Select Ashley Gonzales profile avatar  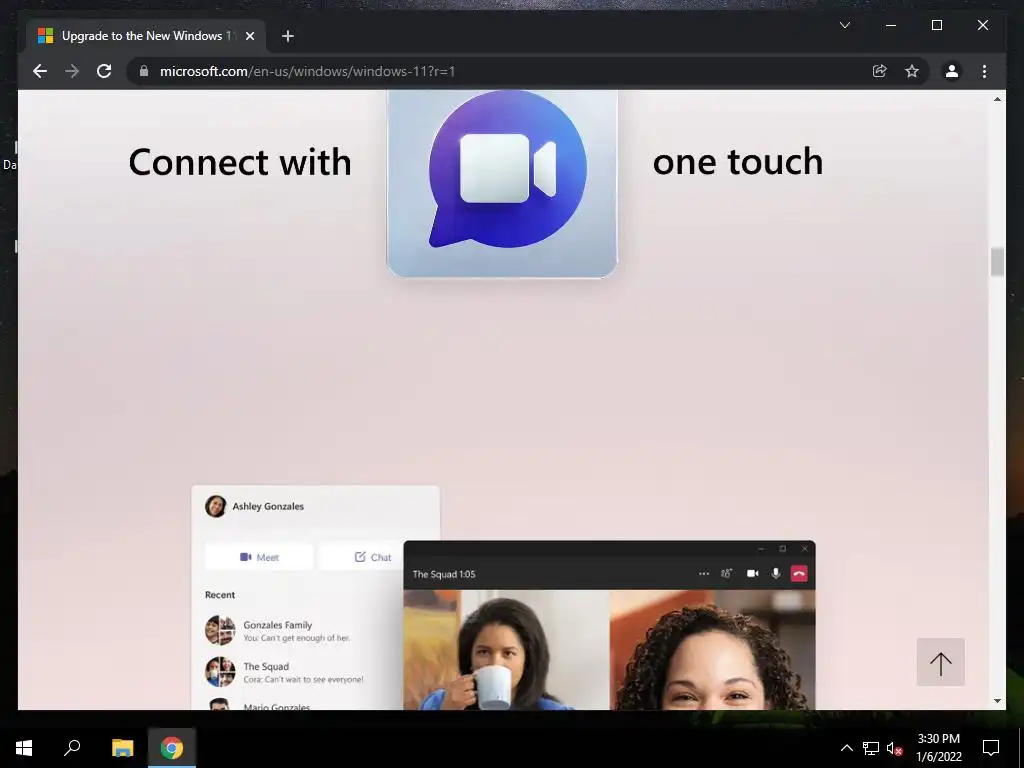point(216,506)
